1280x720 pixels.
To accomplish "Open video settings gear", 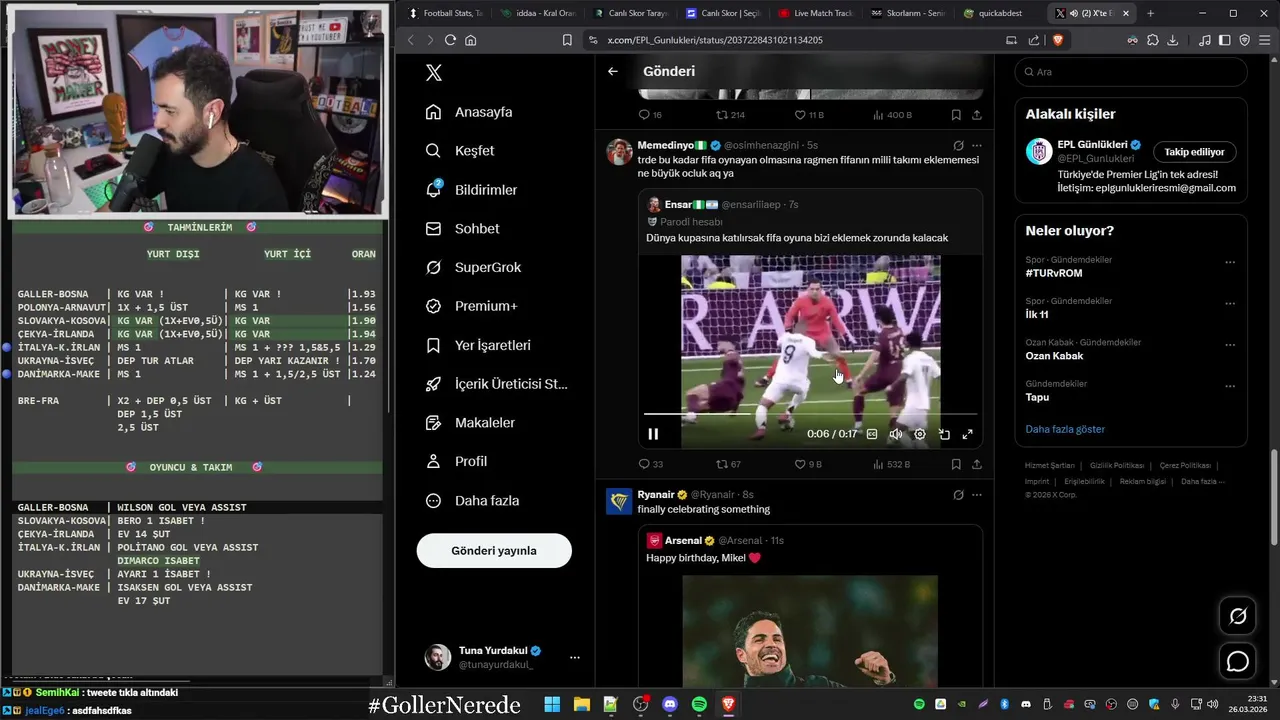I will click(920, 434).
